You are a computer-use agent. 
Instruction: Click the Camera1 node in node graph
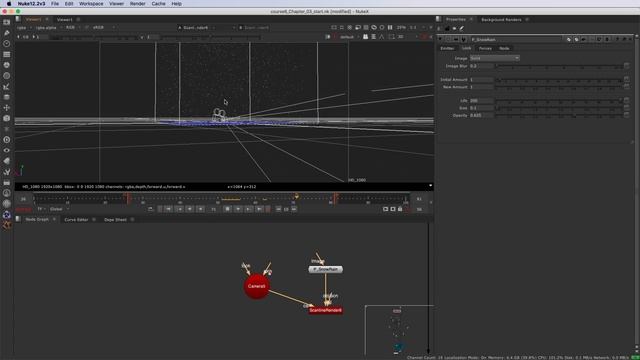coord(256,286)
